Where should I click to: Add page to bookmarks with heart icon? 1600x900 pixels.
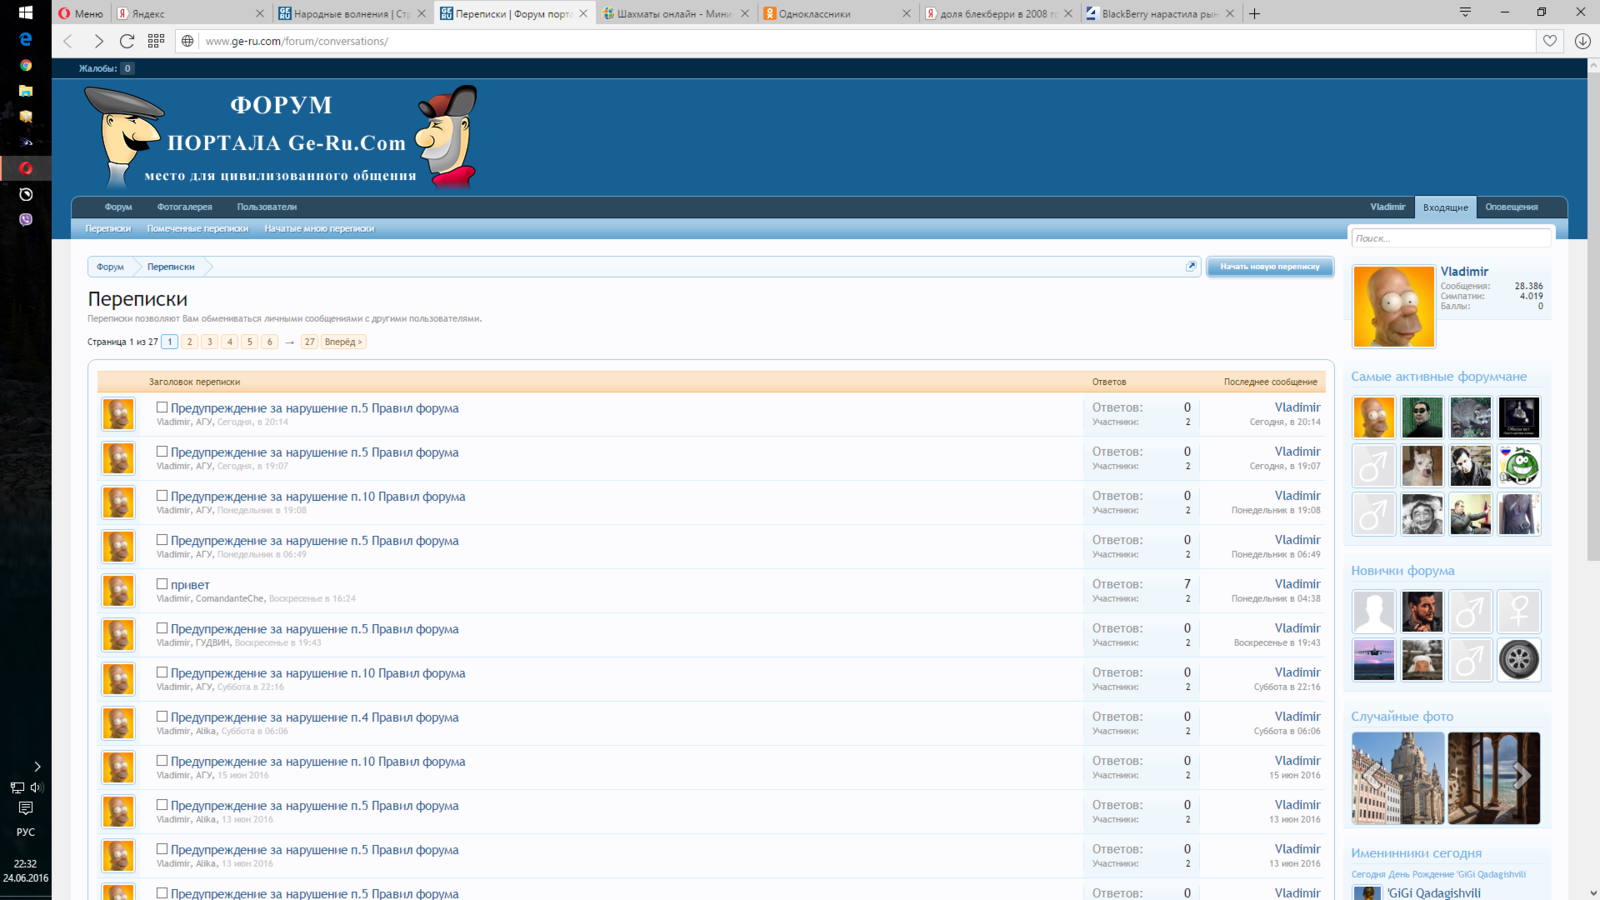1549,41
